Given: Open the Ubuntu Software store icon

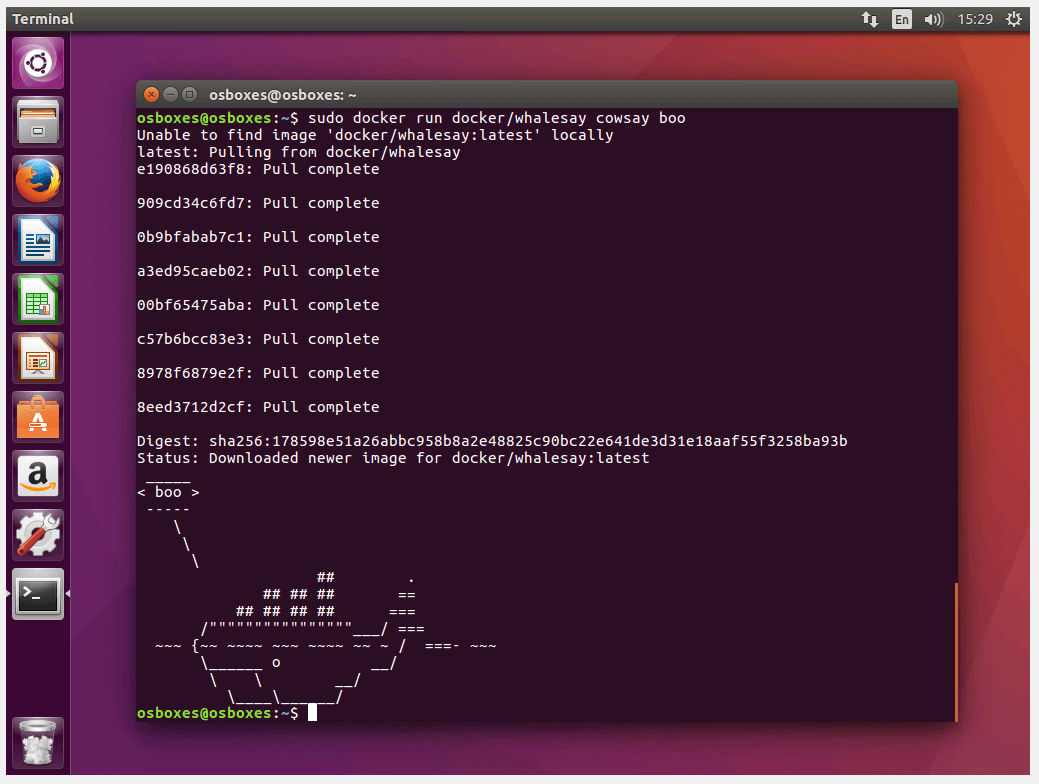Looking at the screenshot, I should point(38,417).
